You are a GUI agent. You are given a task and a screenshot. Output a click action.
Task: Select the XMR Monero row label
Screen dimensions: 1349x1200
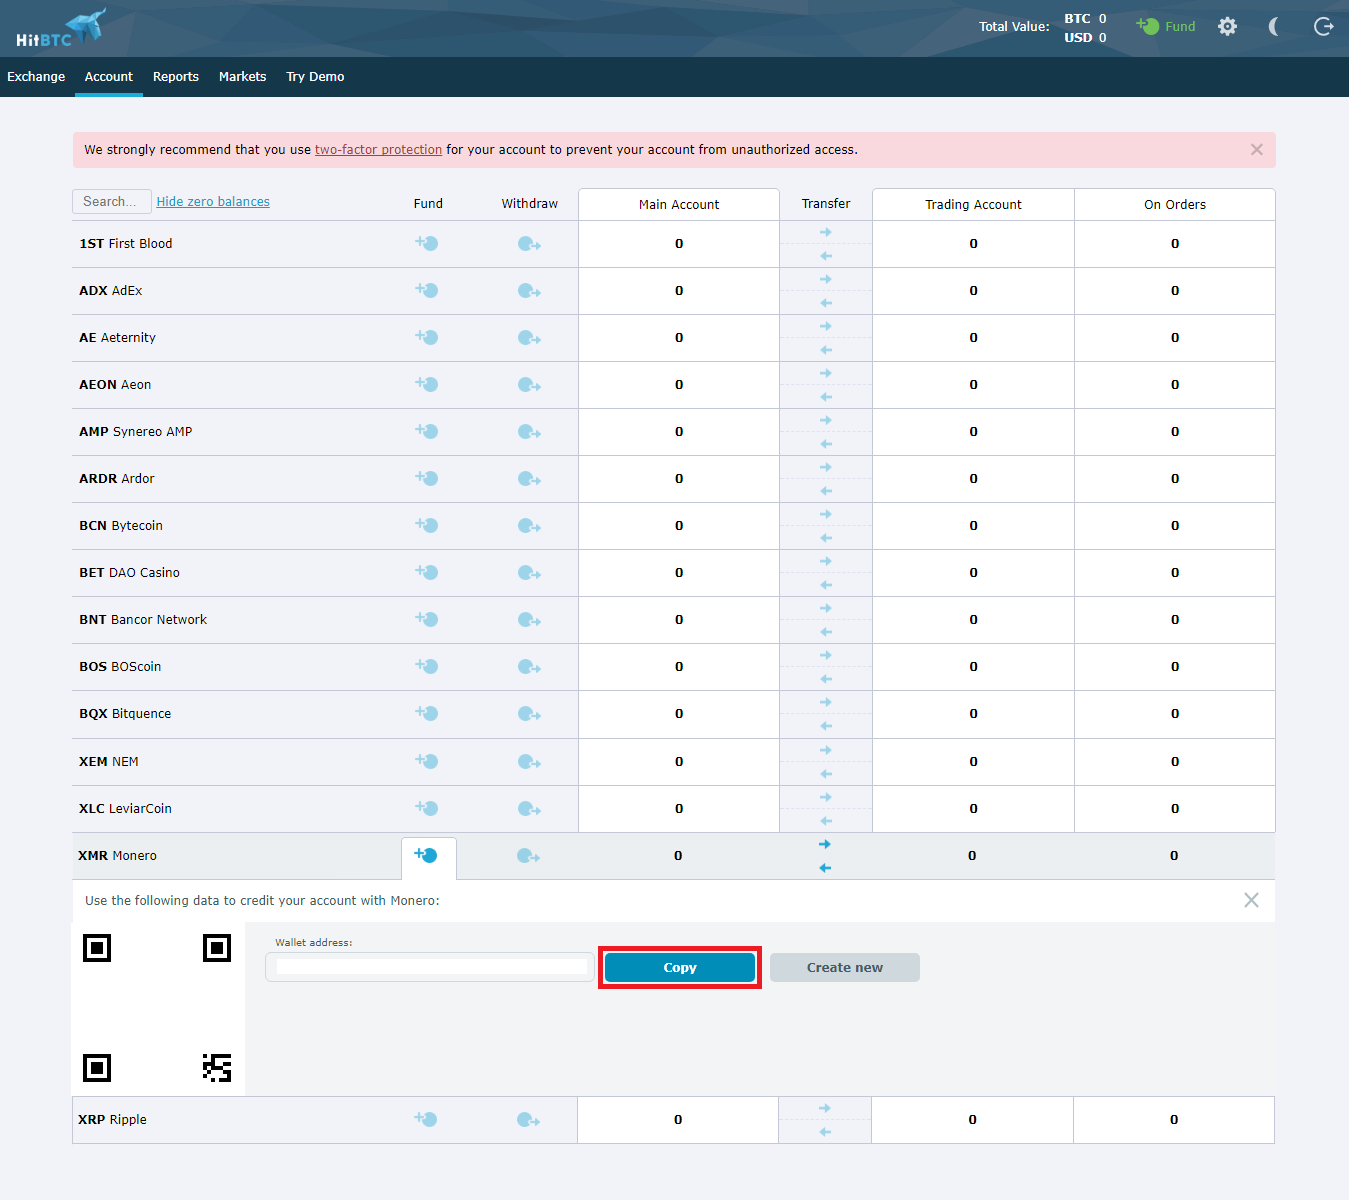point(117,856)
